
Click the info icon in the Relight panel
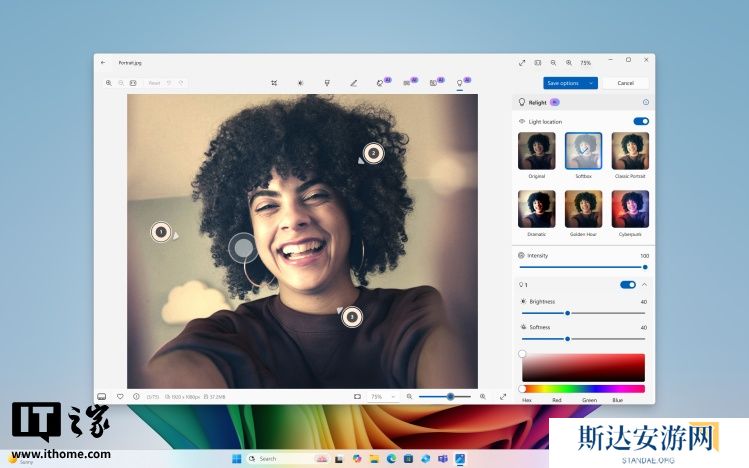click(x=645, y=102)
